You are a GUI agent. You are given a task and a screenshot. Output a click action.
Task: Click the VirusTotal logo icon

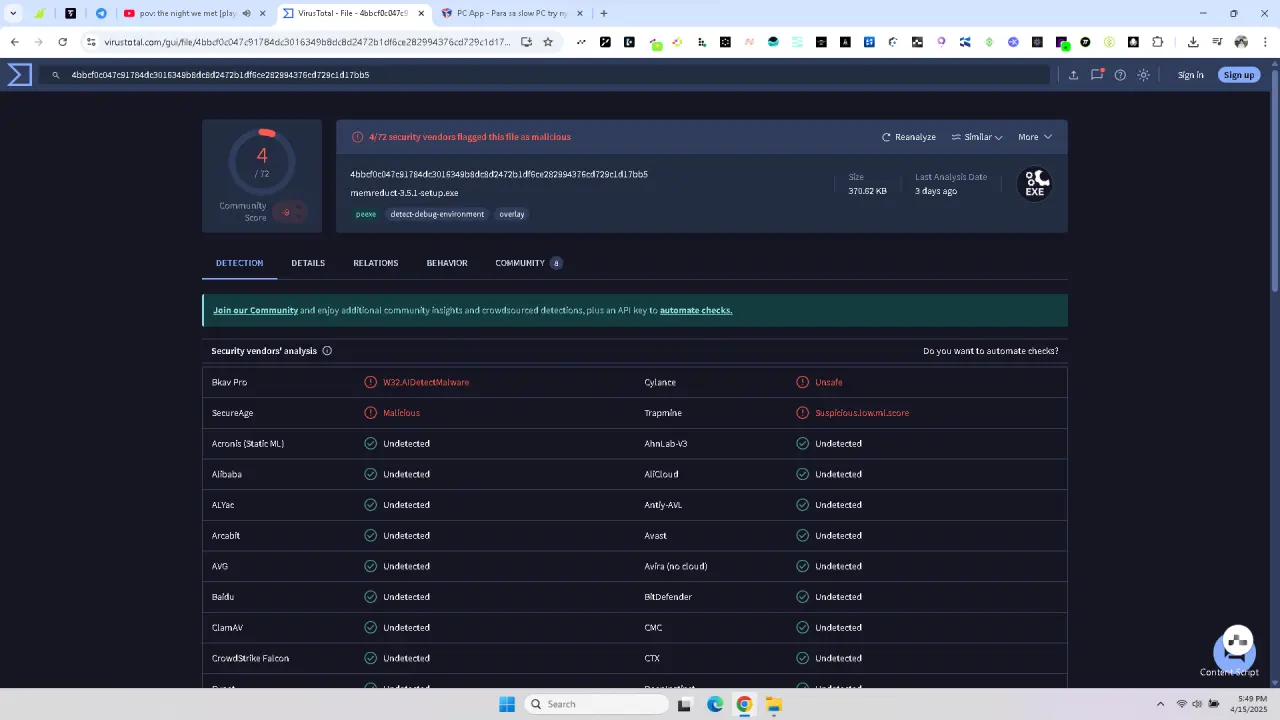[x=20, y=75]
